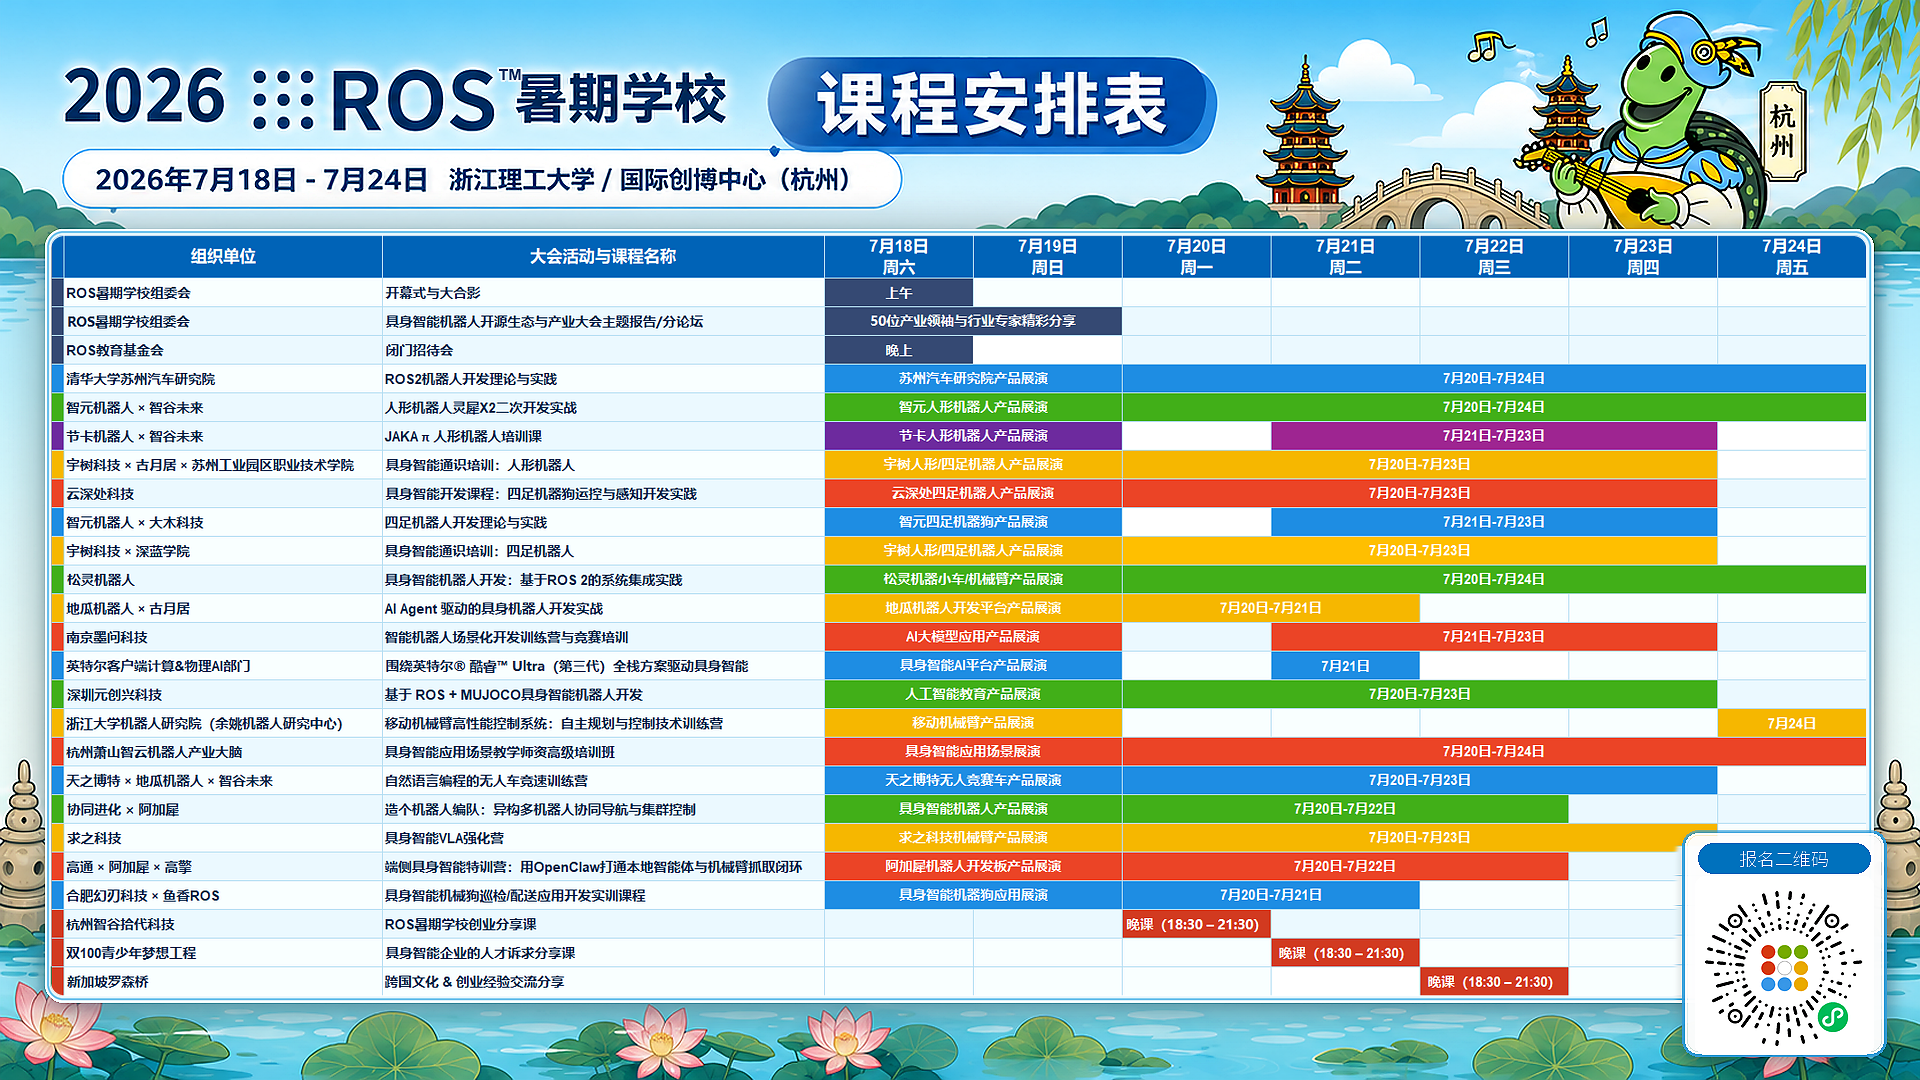Click the 具身智能VLA强化营 course cell

[603, 838]
